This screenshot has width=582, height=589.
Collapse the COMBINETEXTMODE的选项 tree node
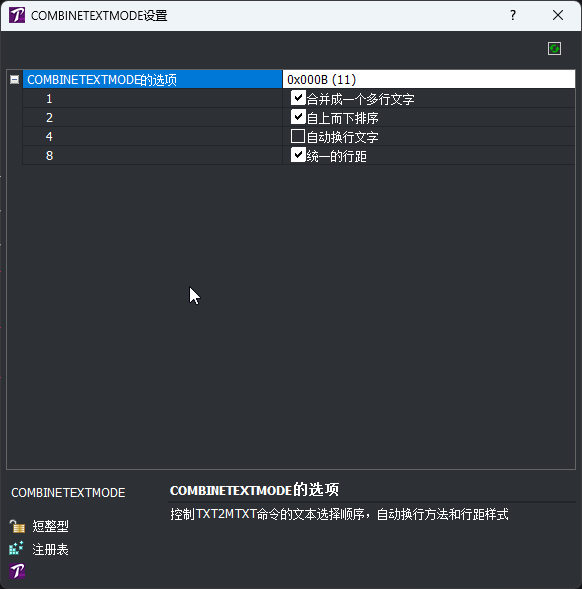click(14, 79)
